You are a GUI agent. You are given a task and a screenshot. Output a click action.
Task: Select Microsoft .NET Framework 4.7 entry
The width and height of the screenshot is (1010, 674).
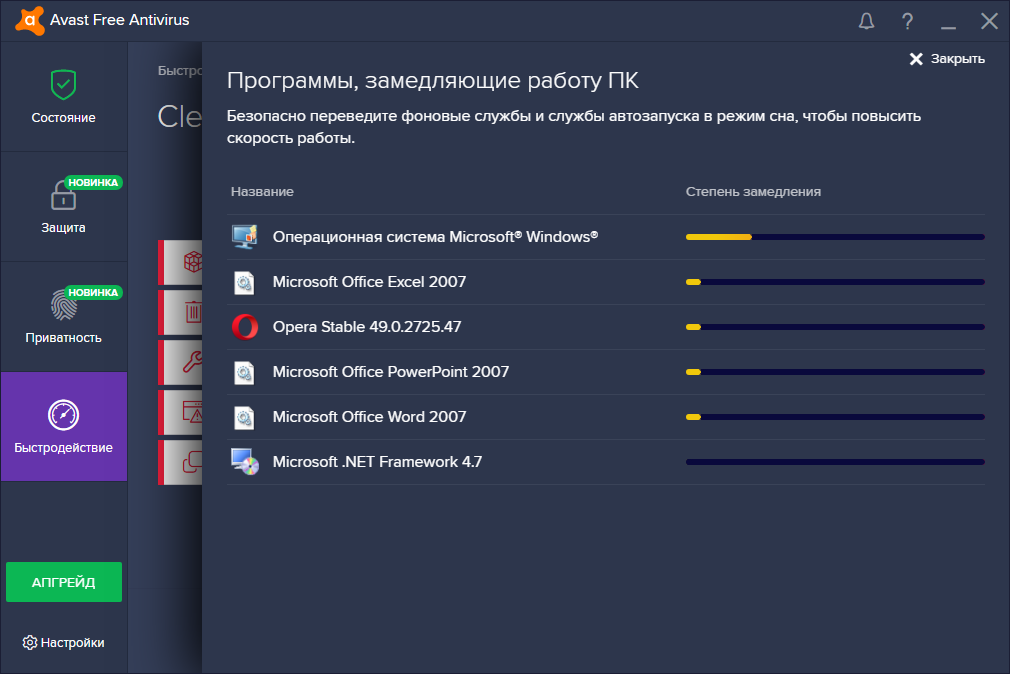[377, 462]
